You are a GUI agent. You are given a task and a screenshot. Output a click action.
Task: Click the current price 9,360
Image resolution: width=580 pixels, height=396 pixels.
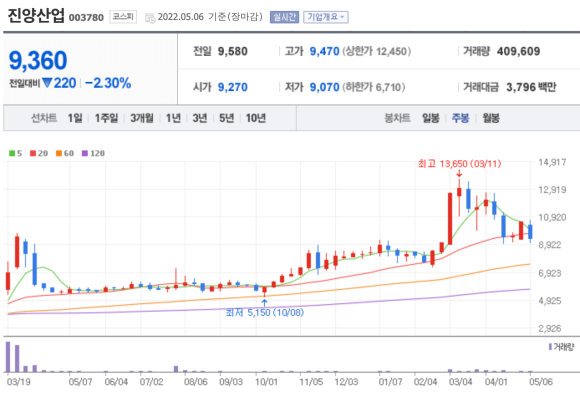pyautogui.click(x=38, y=60)
